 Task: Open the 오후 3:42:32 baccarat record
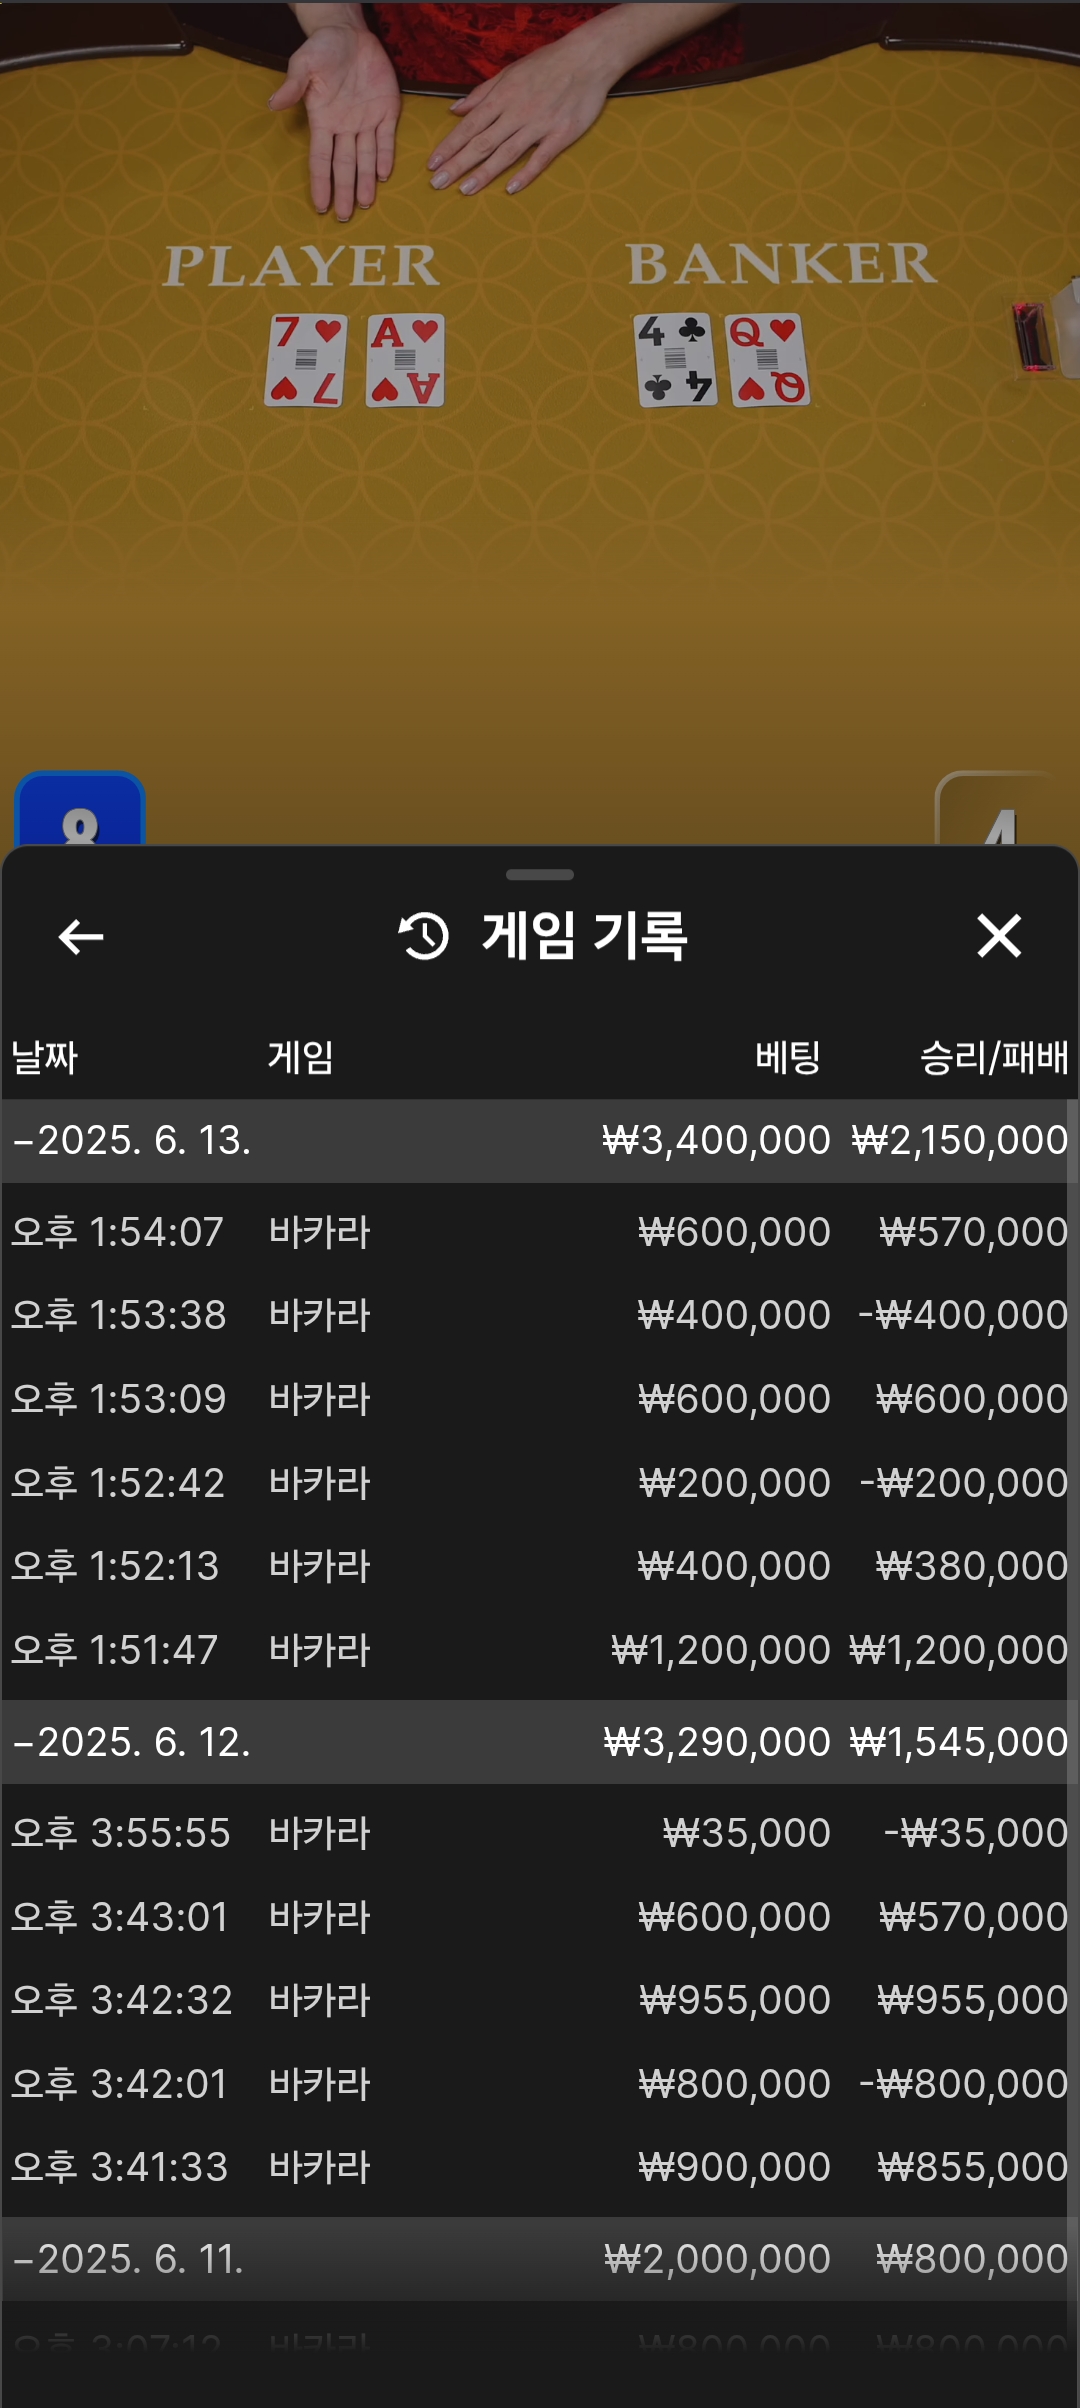540,2000
